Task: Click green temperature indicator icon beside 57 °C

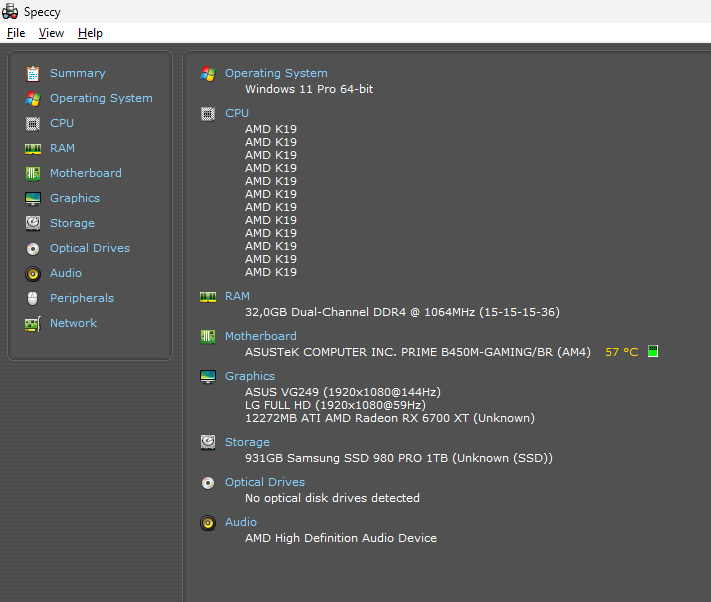Action: click(653, 351)
